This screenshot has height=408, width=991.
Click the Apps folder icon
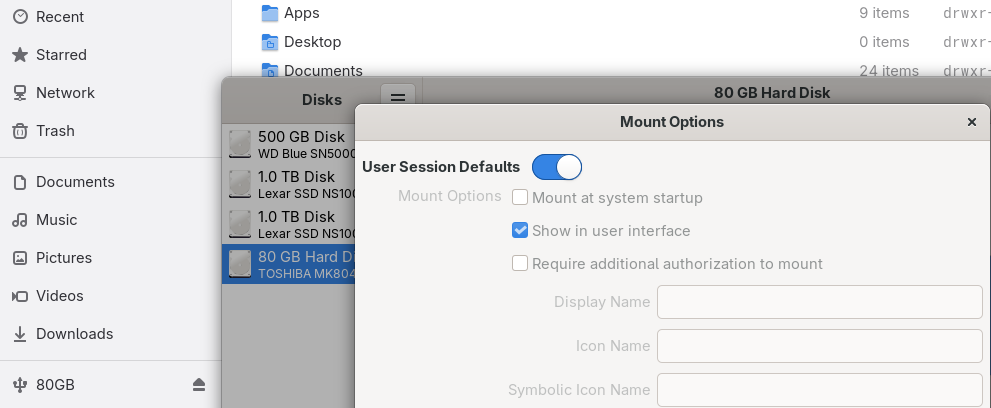270,13
